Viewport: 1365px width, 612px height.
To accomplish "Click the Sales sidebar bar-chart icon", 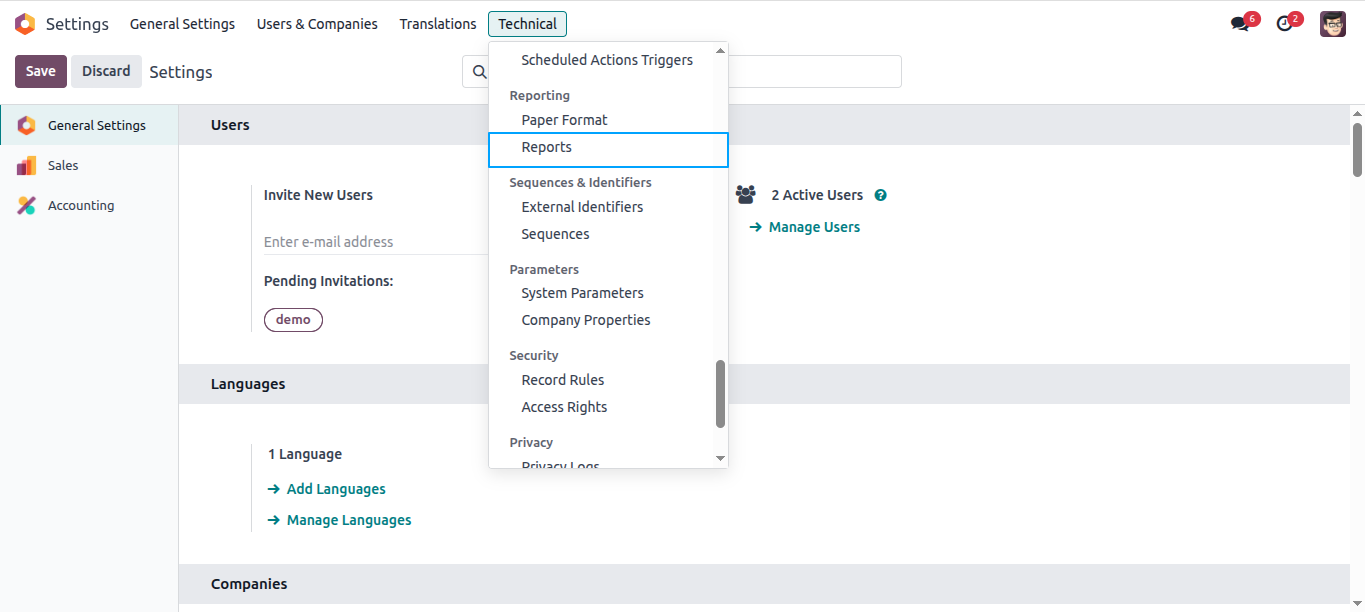I will click(27, 165).
